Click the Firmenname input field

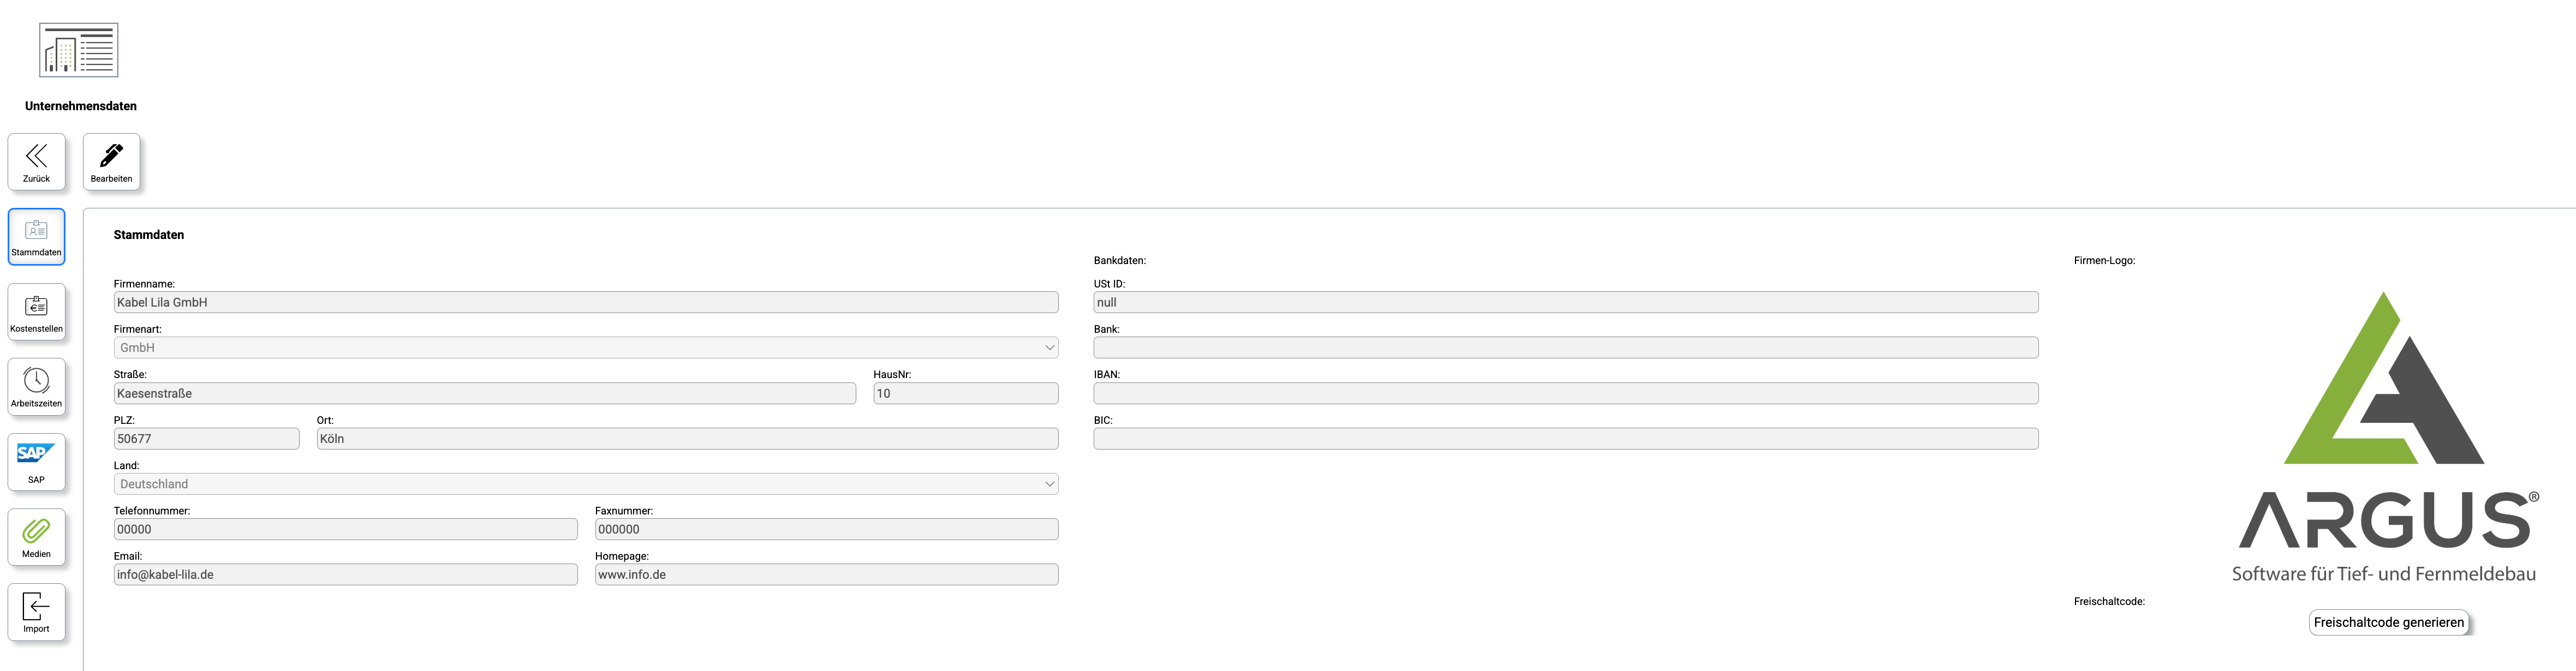585,302
